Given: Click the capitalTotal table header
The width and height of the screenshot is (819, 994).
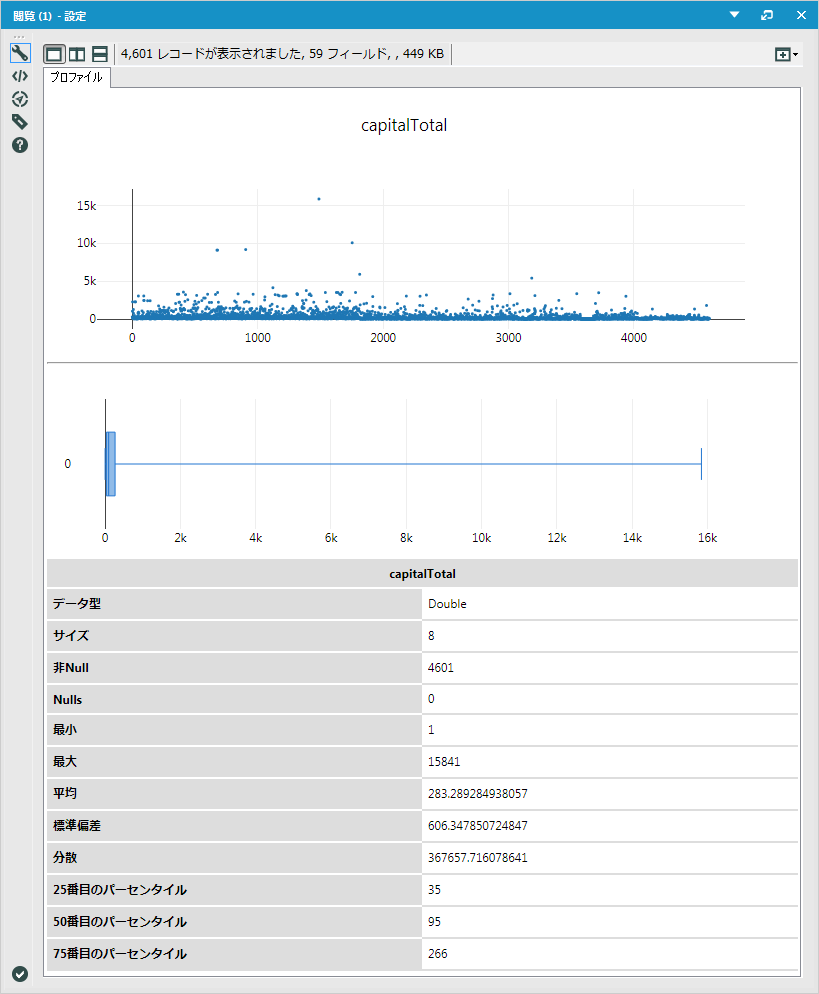Looking at the screenshot, I should (422, 574).
